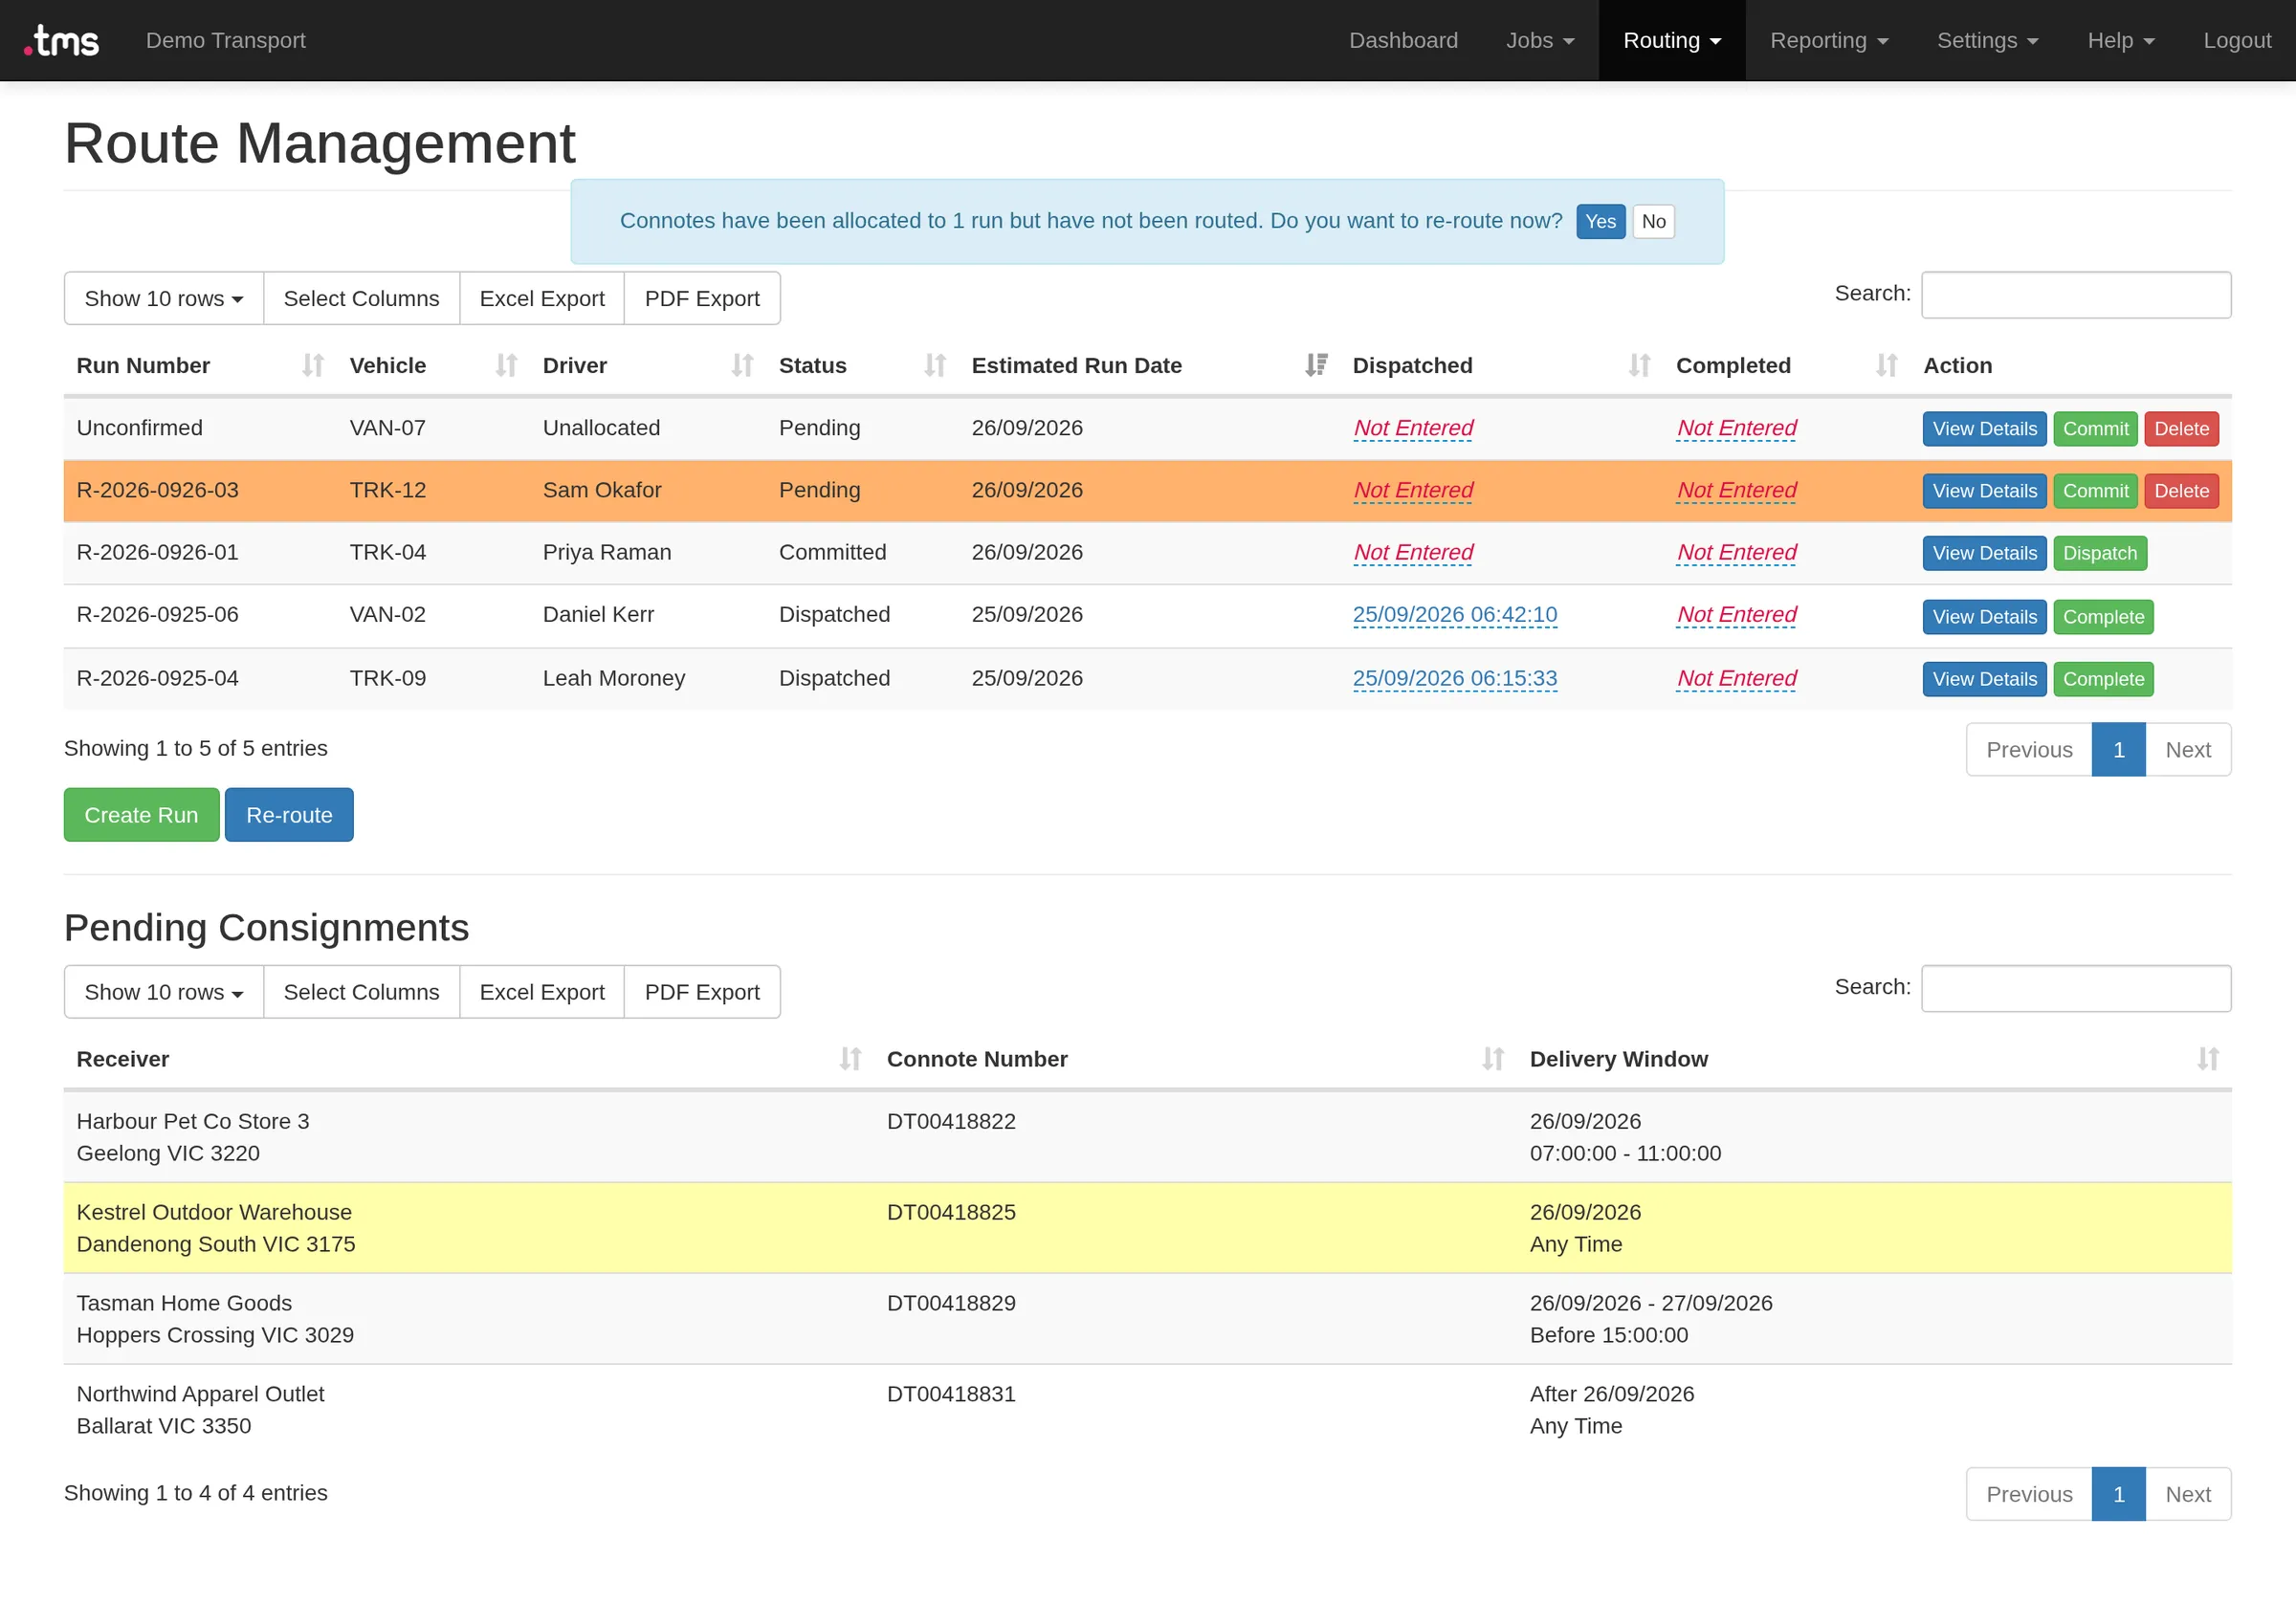This screenshot has width=2296, height=1604.
Task: Click Next in runs table pagination
Action: click(2187, 750)
